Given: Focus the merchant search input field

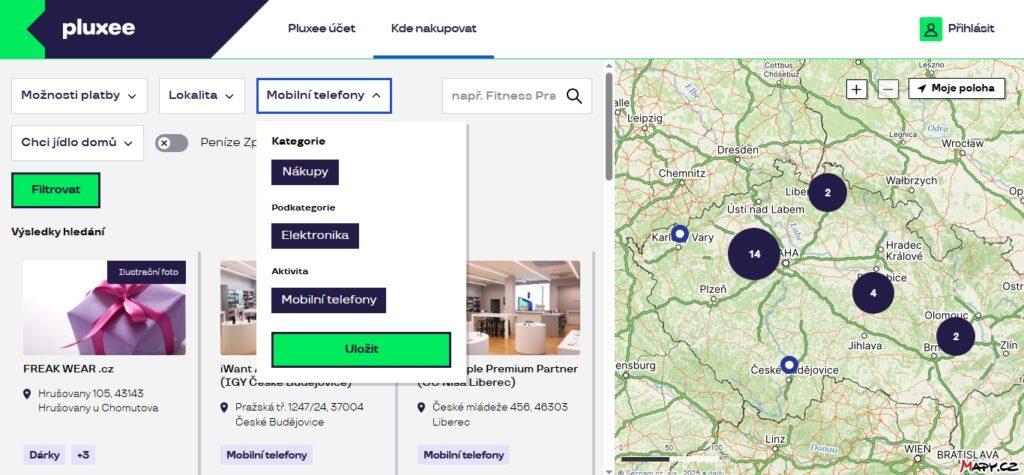Looking at the screenshot, I should (503, 96).
